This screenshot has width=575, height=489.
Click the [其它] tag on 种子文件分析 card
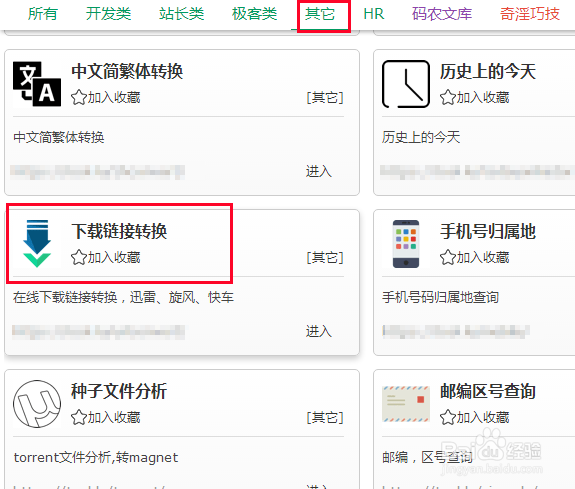[325, 417]
